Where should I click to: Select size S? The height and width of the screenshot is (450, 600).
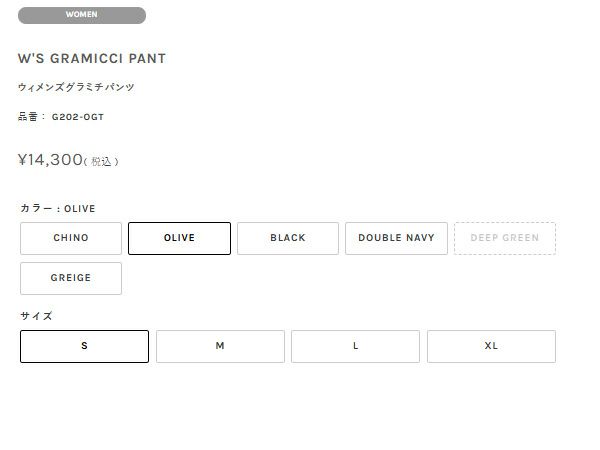[84, 346]
